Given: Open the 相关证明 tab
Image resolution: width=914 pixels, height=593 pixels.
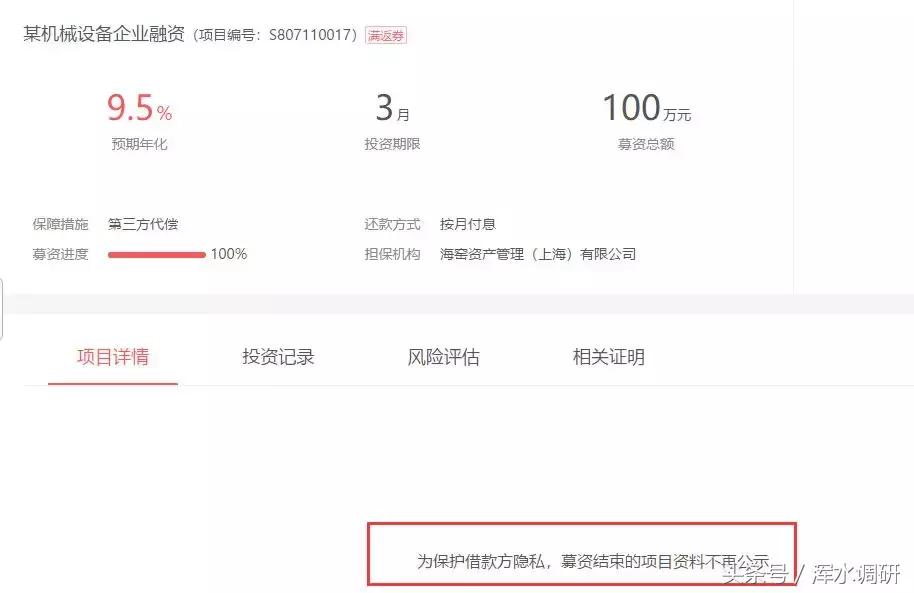Looking at the screenshot, I should pyautogui.click(x=609, y=357).
